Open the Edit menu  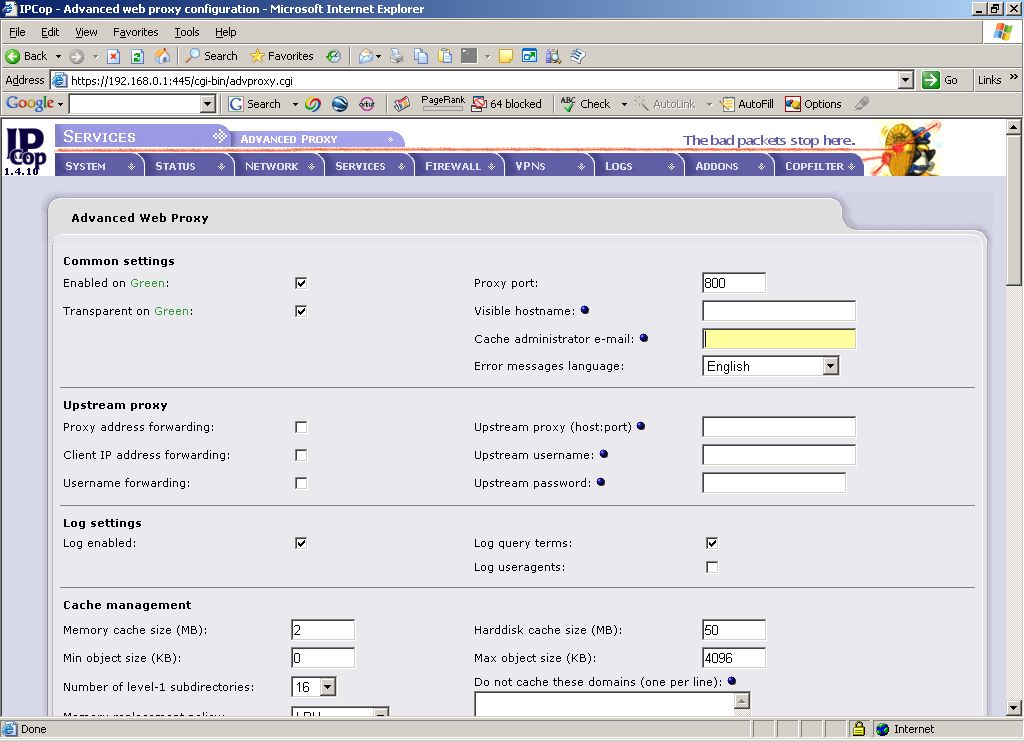(50, 32)
